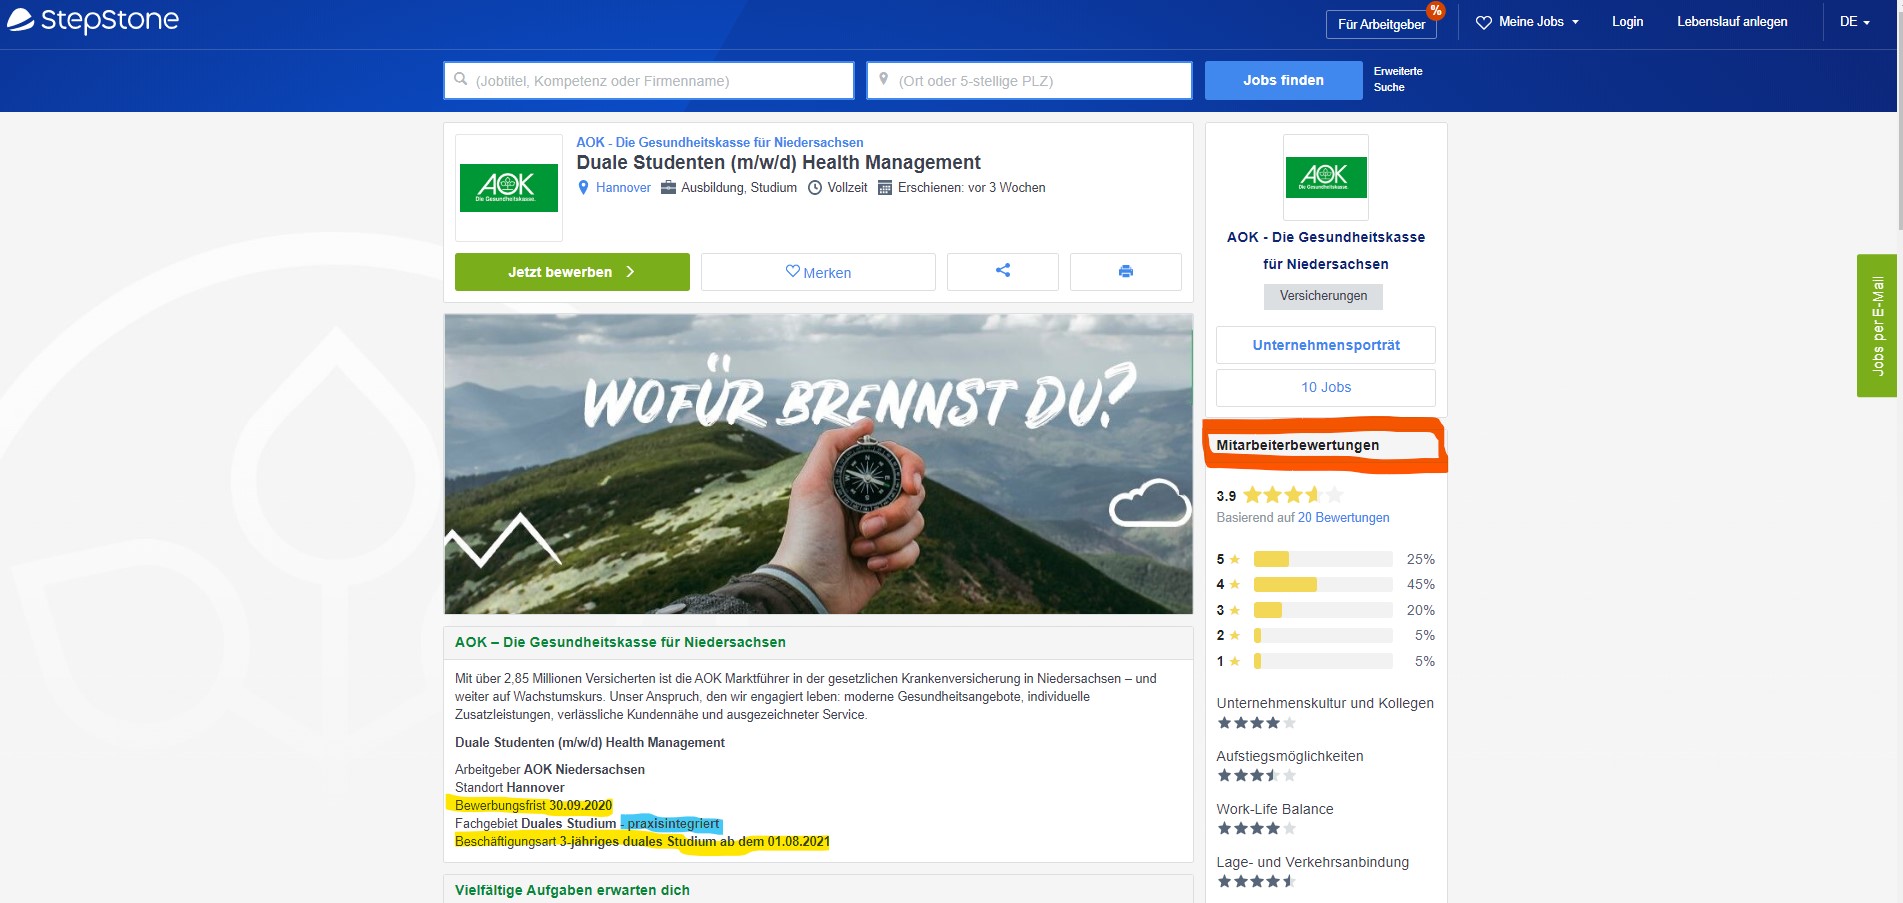Open the Meine Jobs dropdown
The width and height of the screenshot is (1903, 903).
1528,22
